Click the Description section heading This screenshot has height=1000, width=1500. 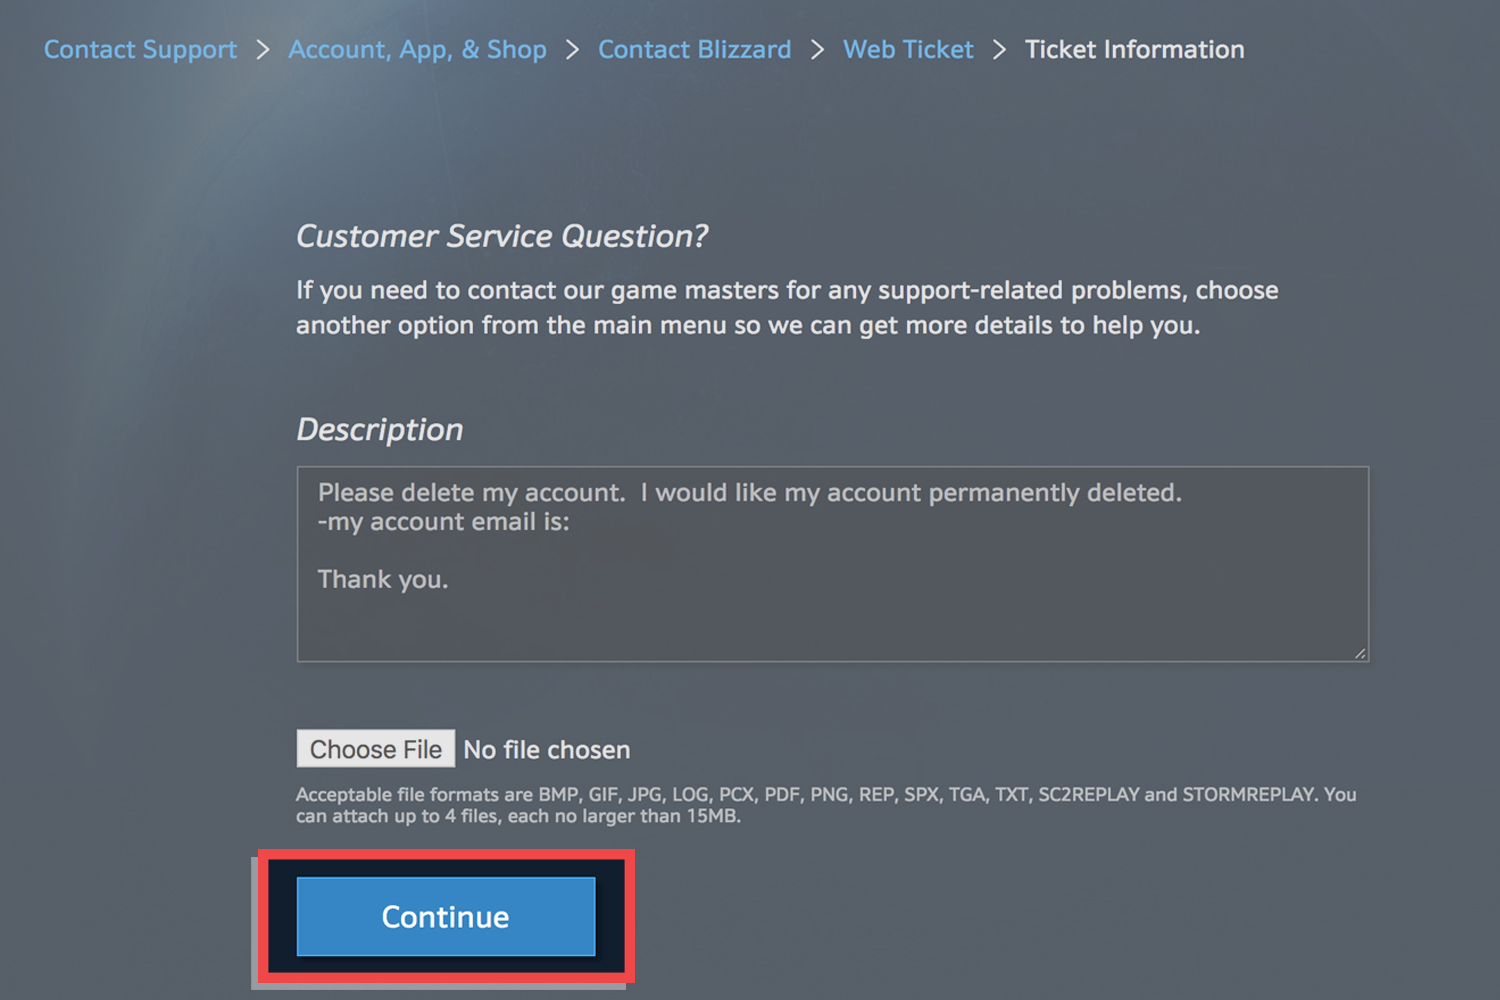click(x=379, y=429)
